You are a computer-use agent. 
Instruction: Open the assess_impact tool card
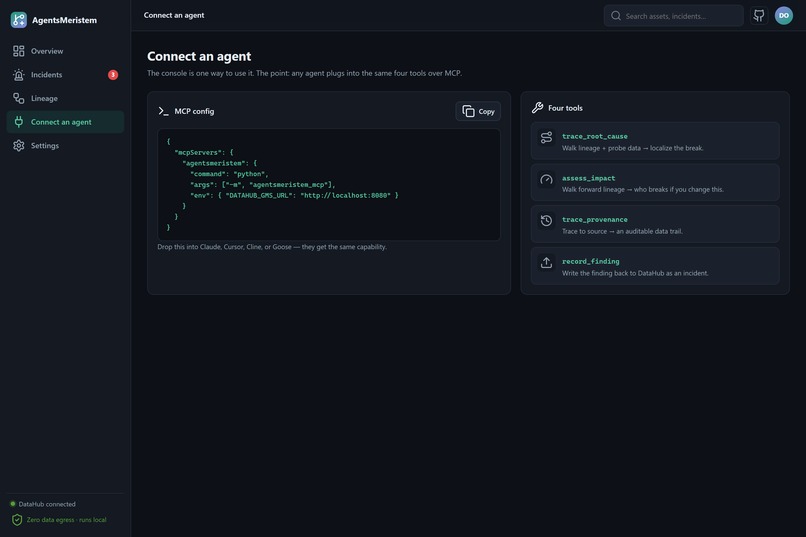coord(655,182)
